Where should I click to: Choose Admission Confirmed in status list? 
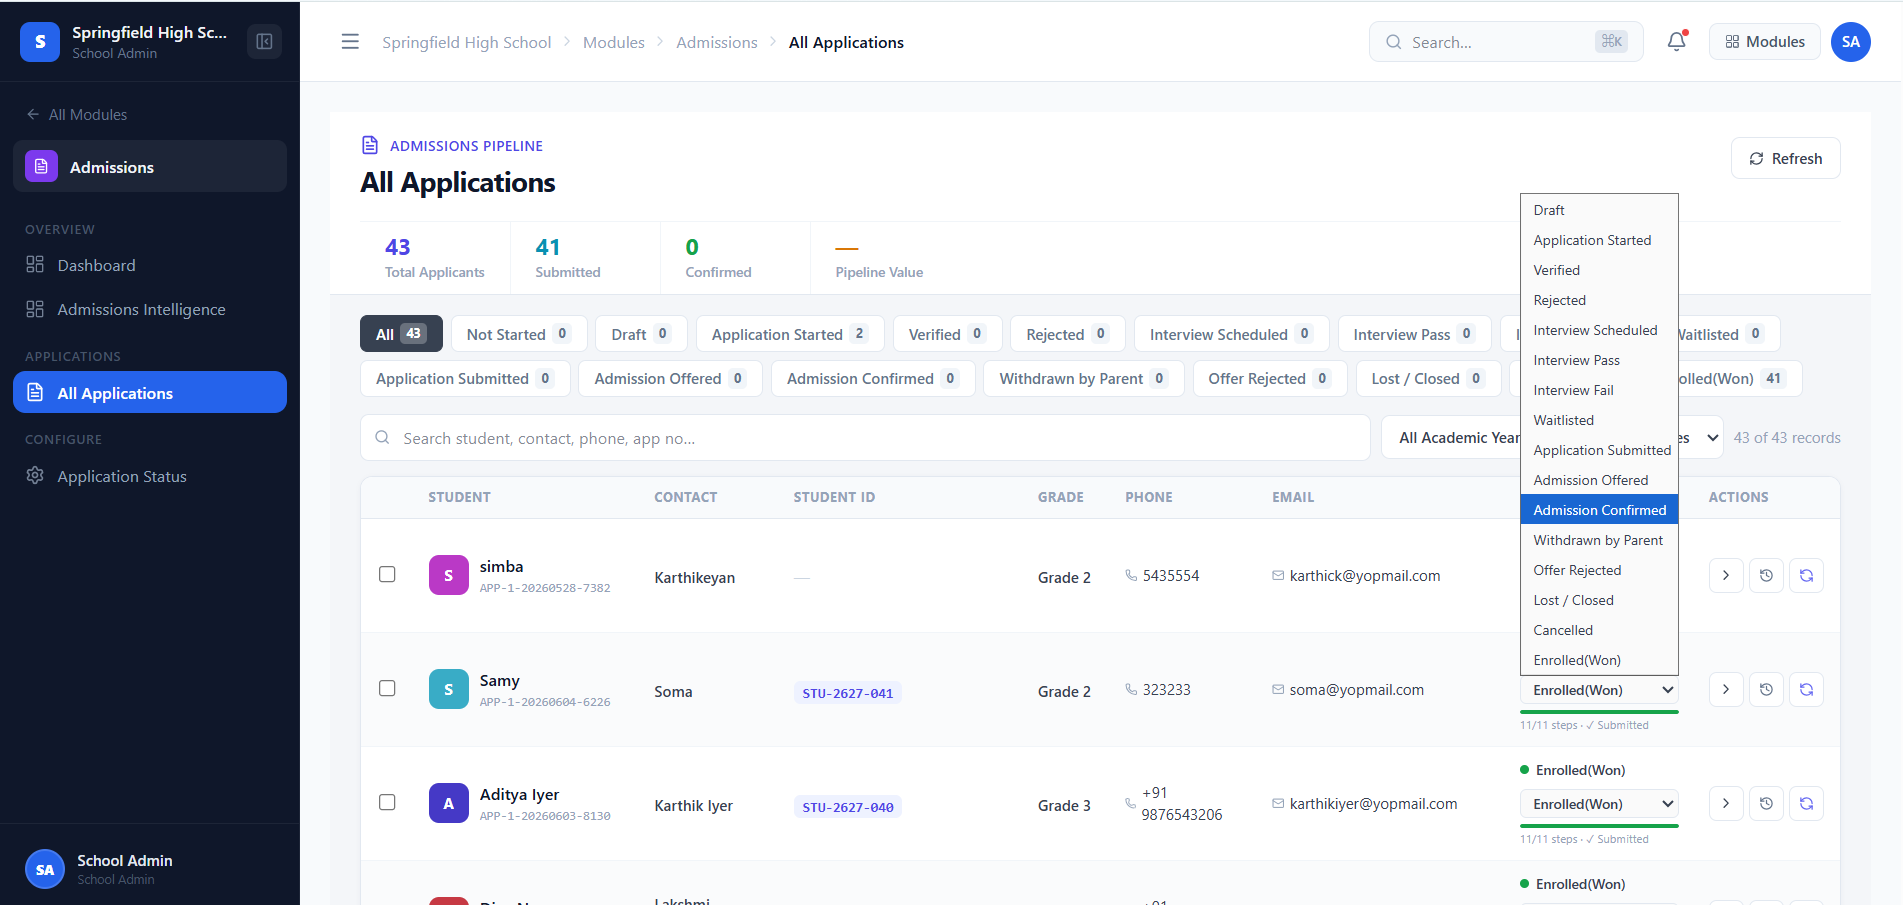pyautogui.click(x=1599, y=510)
